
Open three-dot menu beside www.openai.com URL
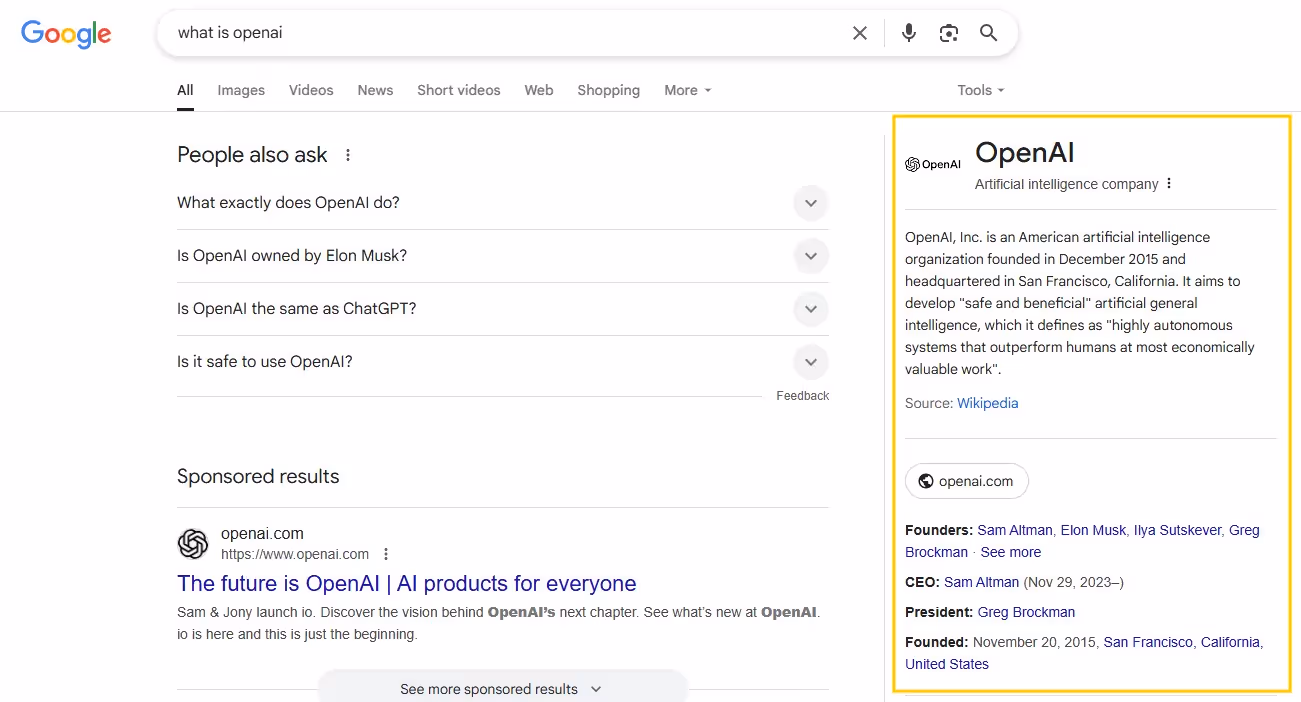tap(386, 554)
